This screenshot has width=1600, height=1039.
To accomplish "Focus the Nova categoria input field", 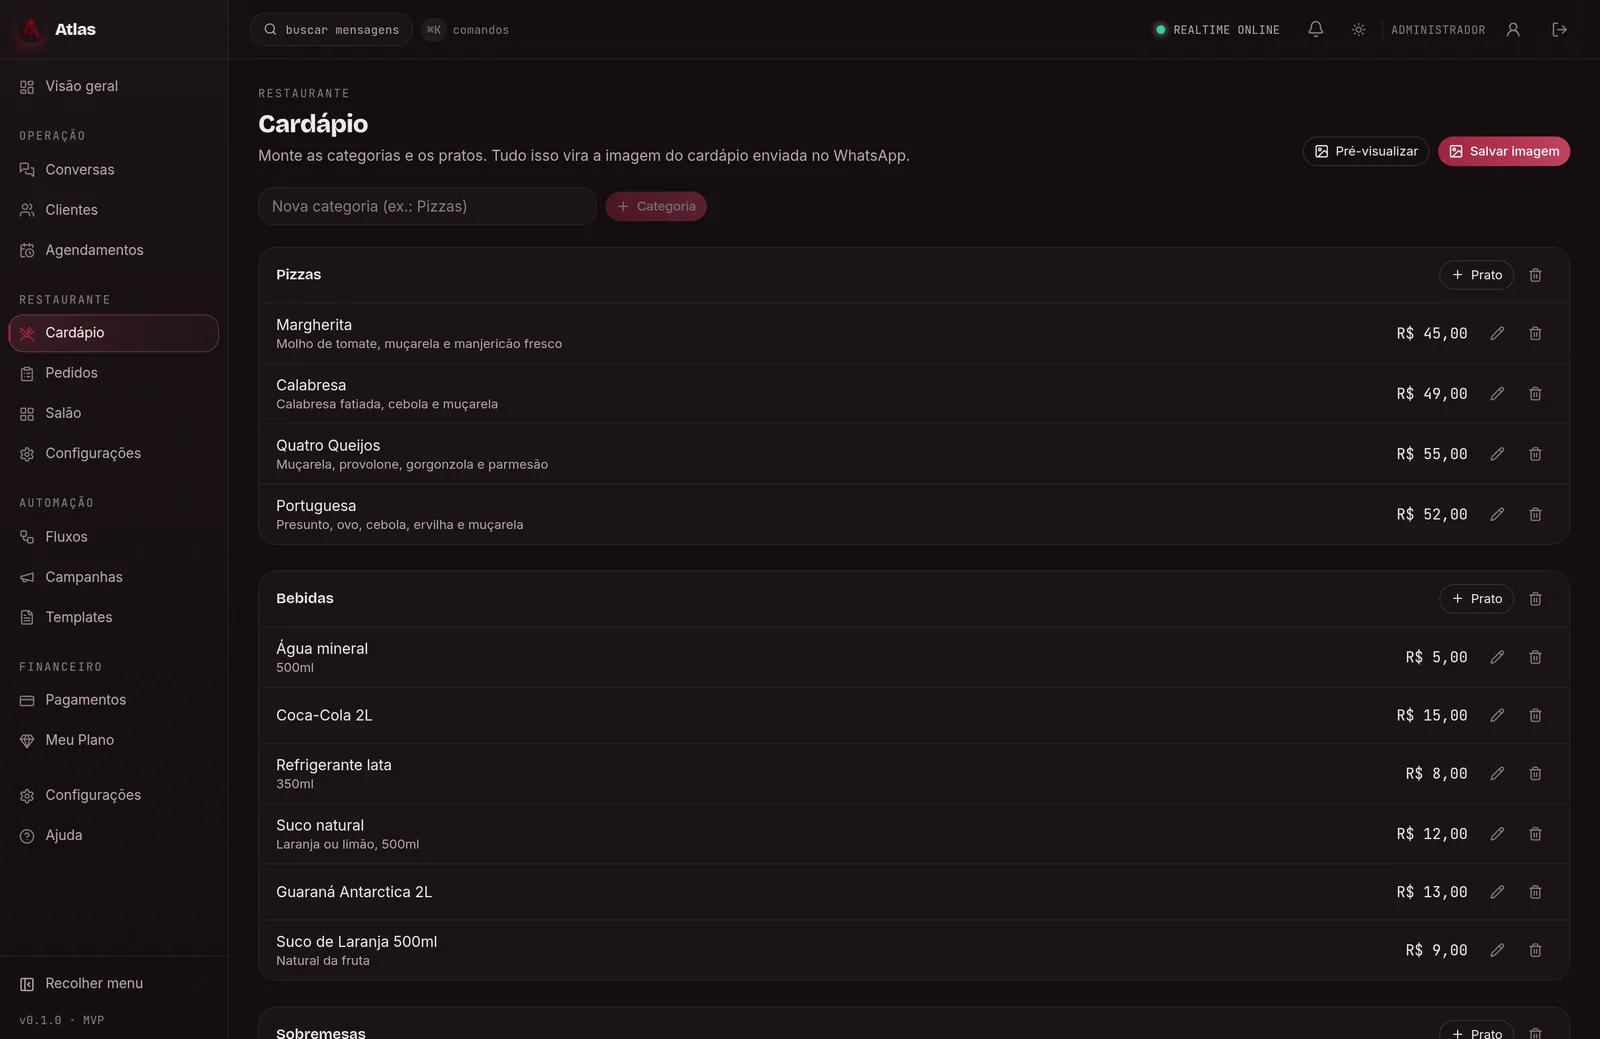I will (x=427, y=206).
